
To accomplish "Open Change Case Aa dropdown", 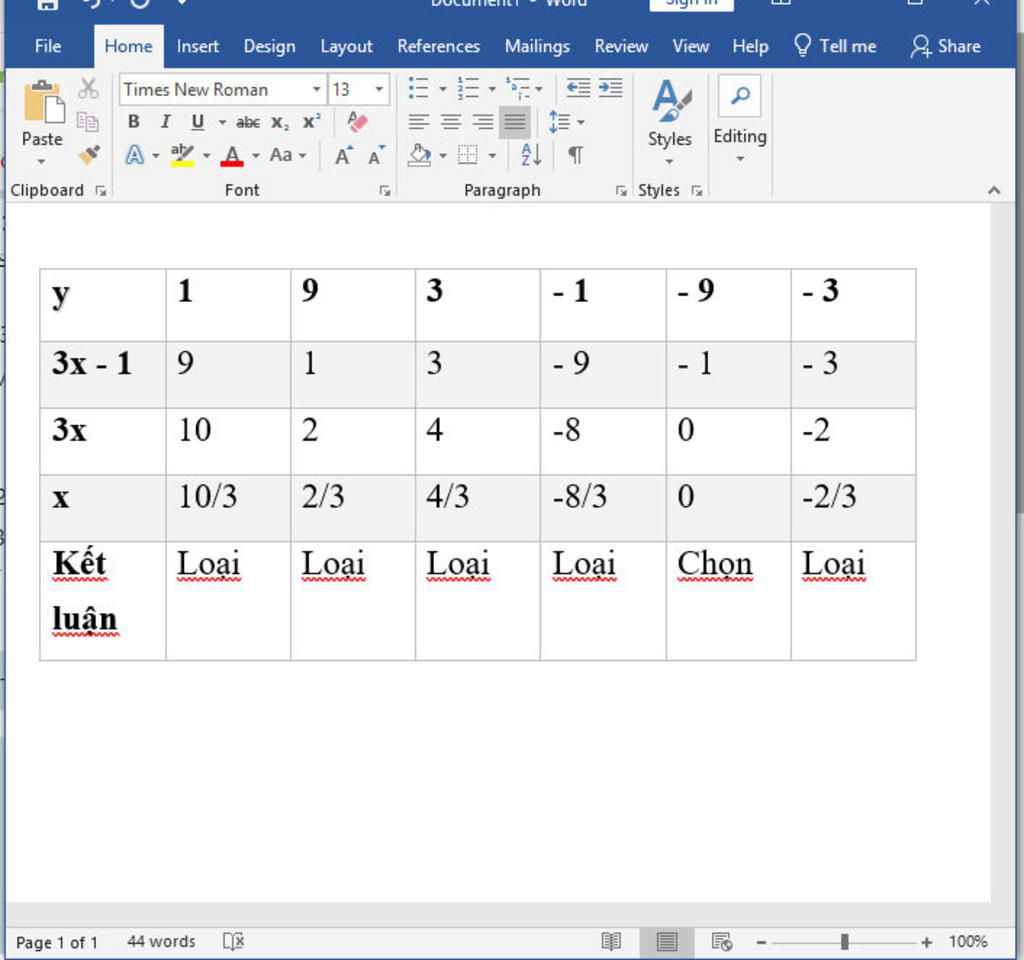I will [288, 155].
